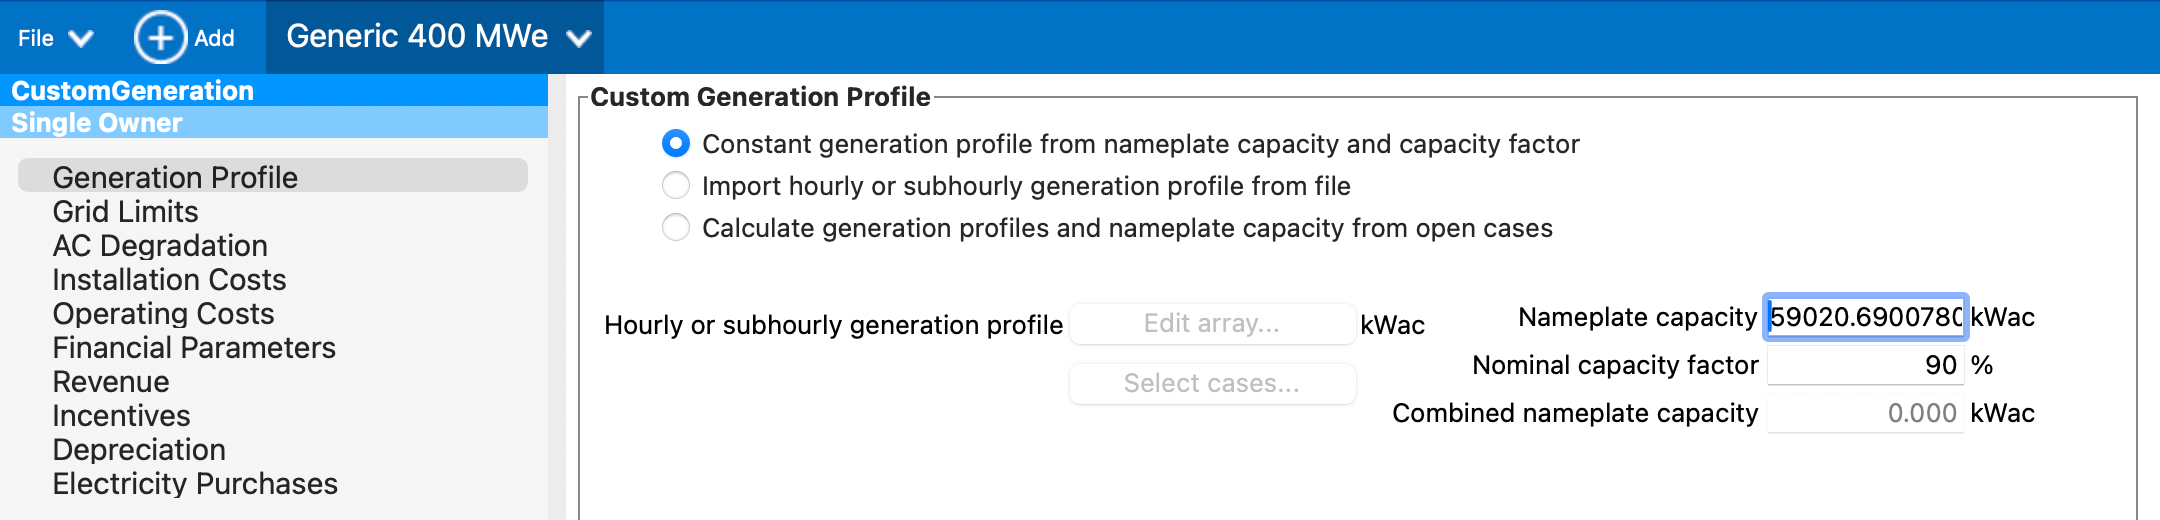Open the Grid Limits page
The width and height of the screenshot is (2160, 520).
[x=125, y=212]
